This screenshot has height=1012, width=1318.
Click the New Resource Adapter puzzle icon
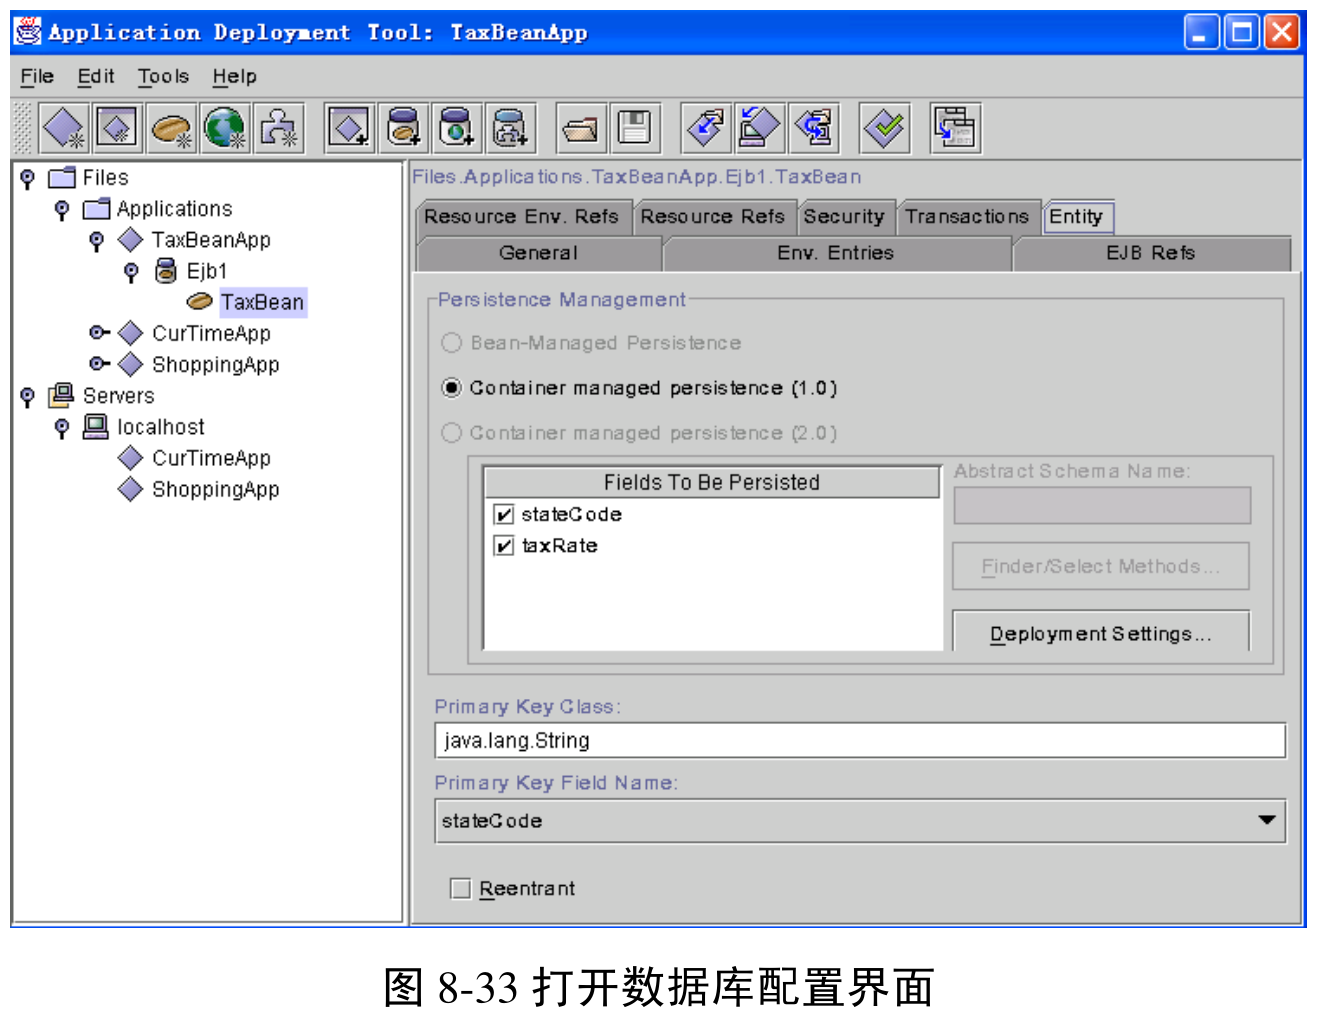tap(279, 128)
